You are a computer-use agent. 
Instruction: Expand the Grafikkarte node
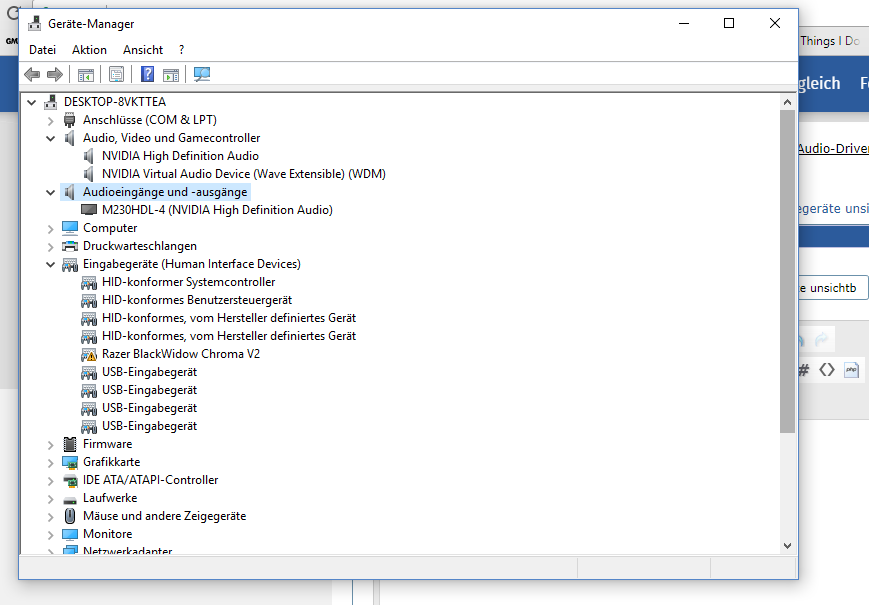(x=50, y=463)
